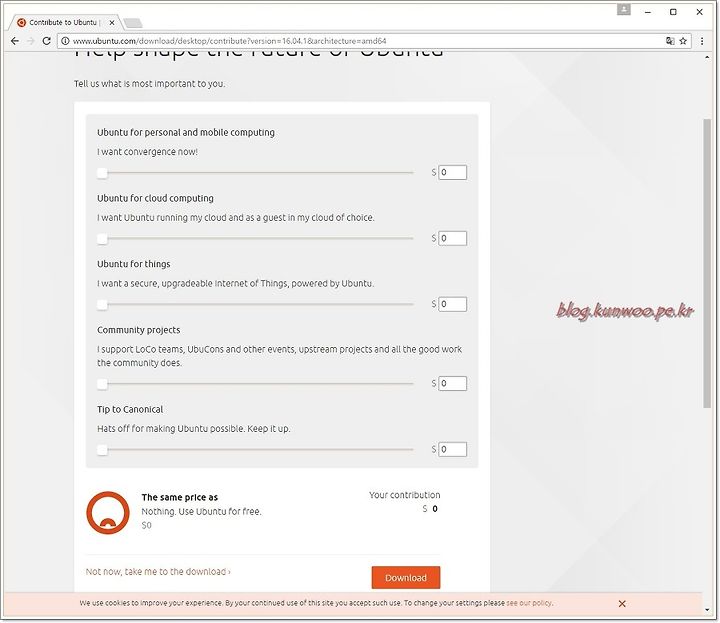Image resolution: width=720 pixels, height=623 pixels.
Task: Click 'Your contribution' label
Action: tap(405, 495)
